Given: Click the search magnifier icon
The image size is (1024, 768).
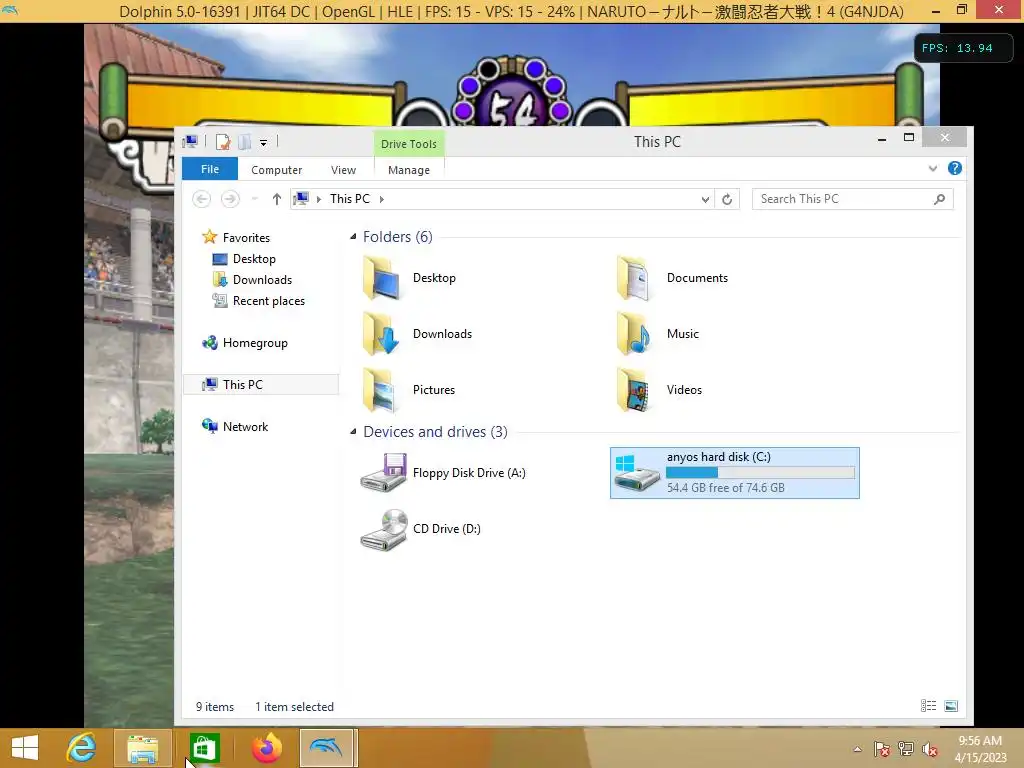Looking at the screenshot, I should click(939, 199).
